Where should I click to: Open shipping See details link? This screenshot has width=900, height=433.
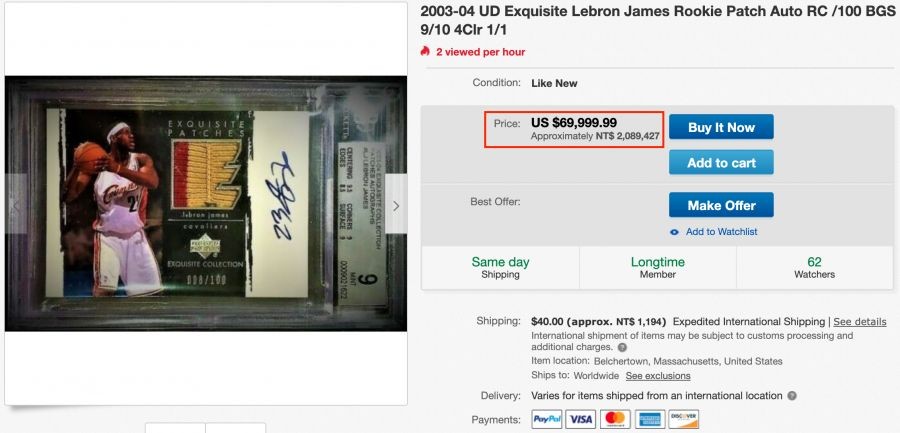pyautogui.click(x=860, y=322)
